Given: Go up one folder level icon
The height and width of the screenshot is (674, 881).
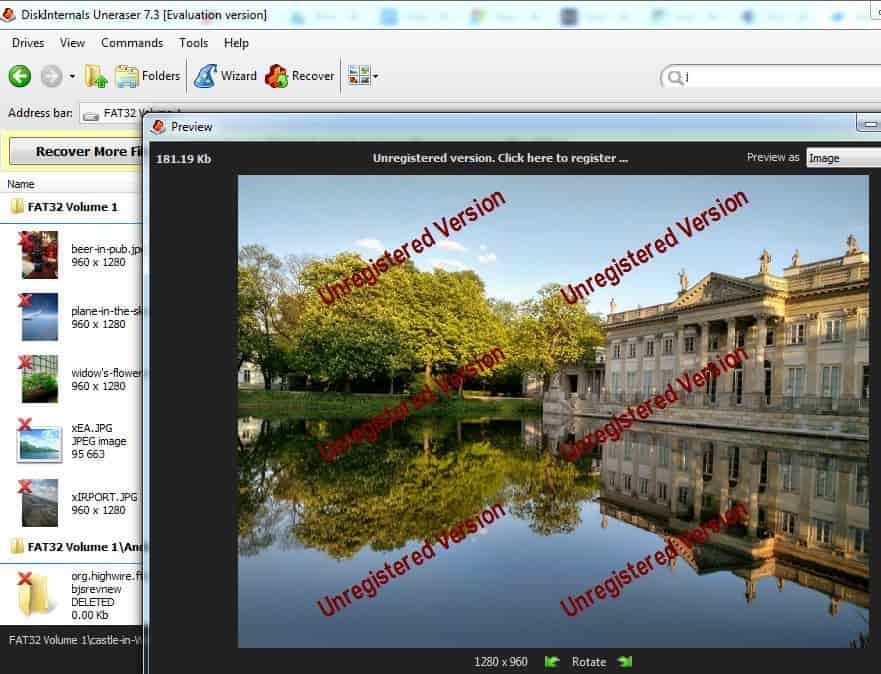Looking at the screenshot, I should pyautogui.click(x=96, y=76).
